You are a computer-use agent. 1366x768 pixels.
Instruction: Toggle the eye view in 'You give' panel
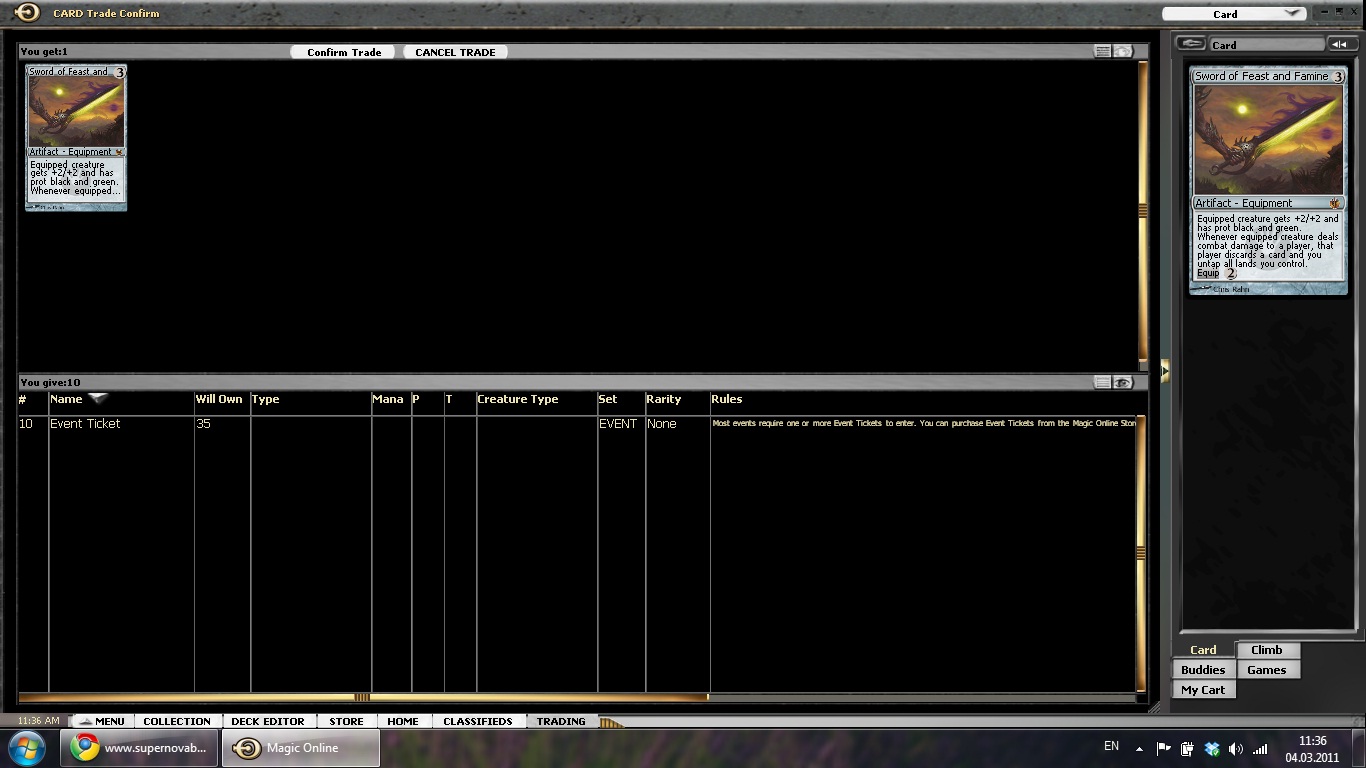1123,382
